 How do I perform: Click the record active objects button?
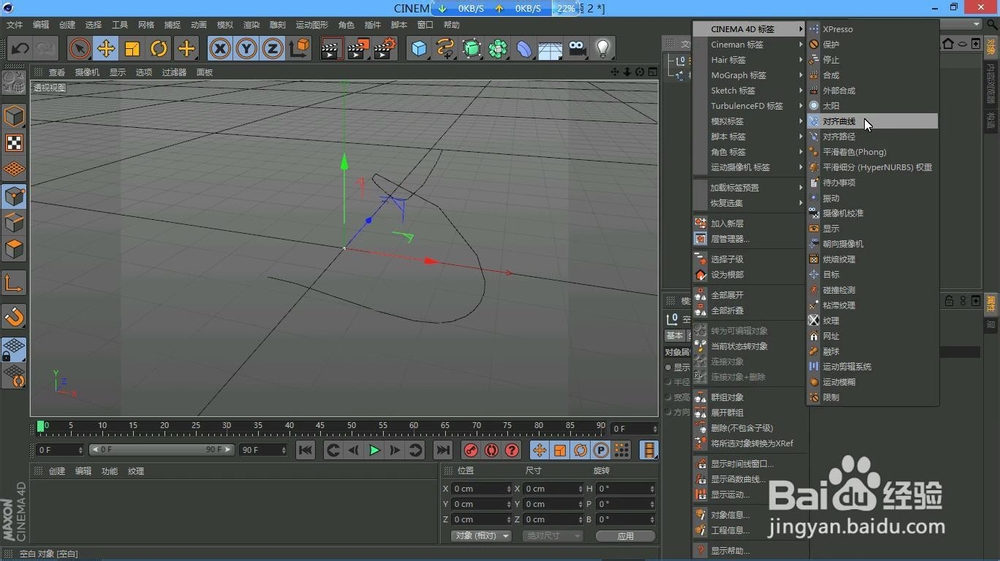coord(471,450)
